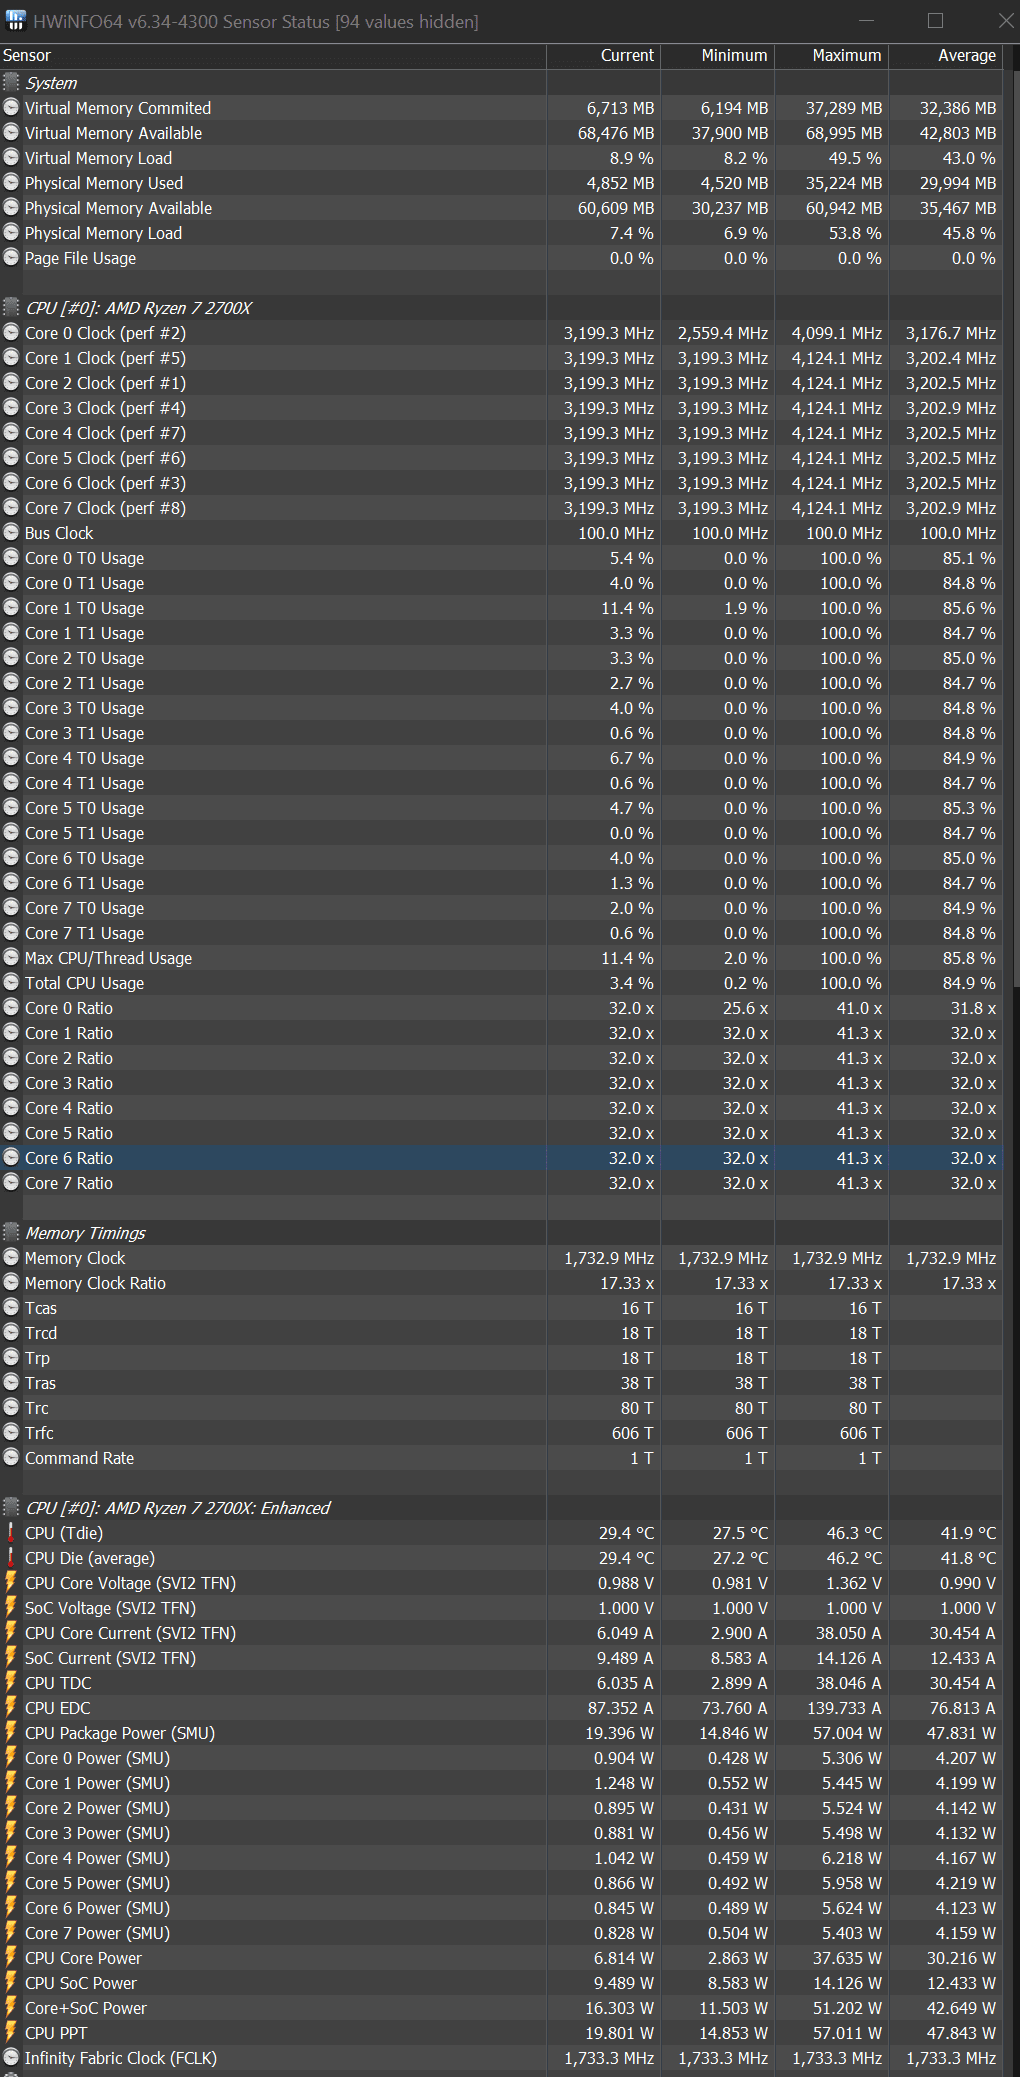
Task: Click the chip icon of CPU [#0]: AMD Ryzen 7 2700X group
Action: tap(11, 307)
